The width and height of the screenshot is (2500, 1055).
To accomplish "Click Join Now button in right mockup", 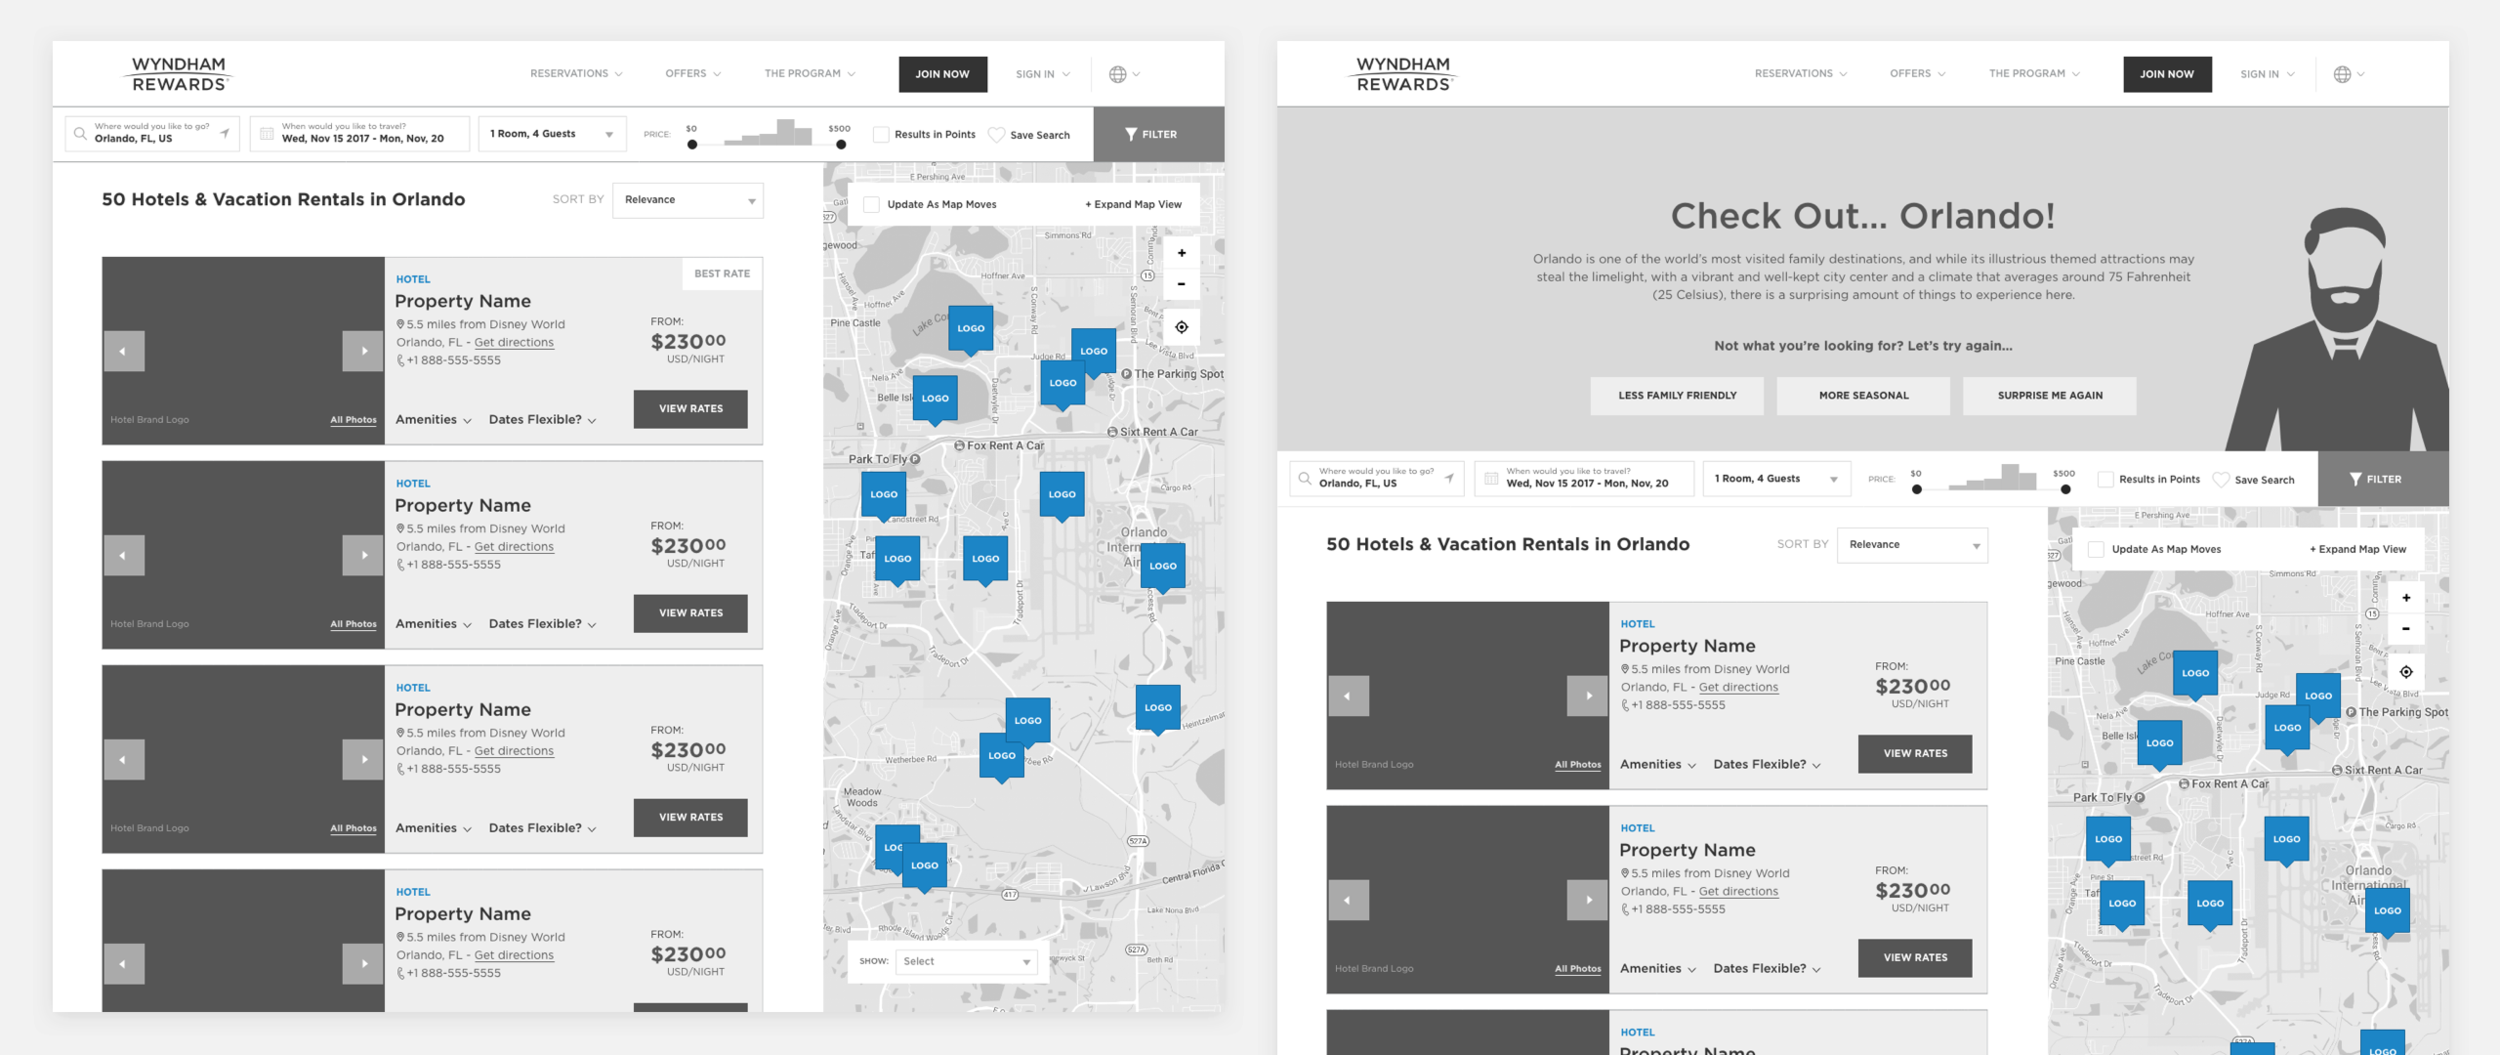I will tap(2168, 74).
